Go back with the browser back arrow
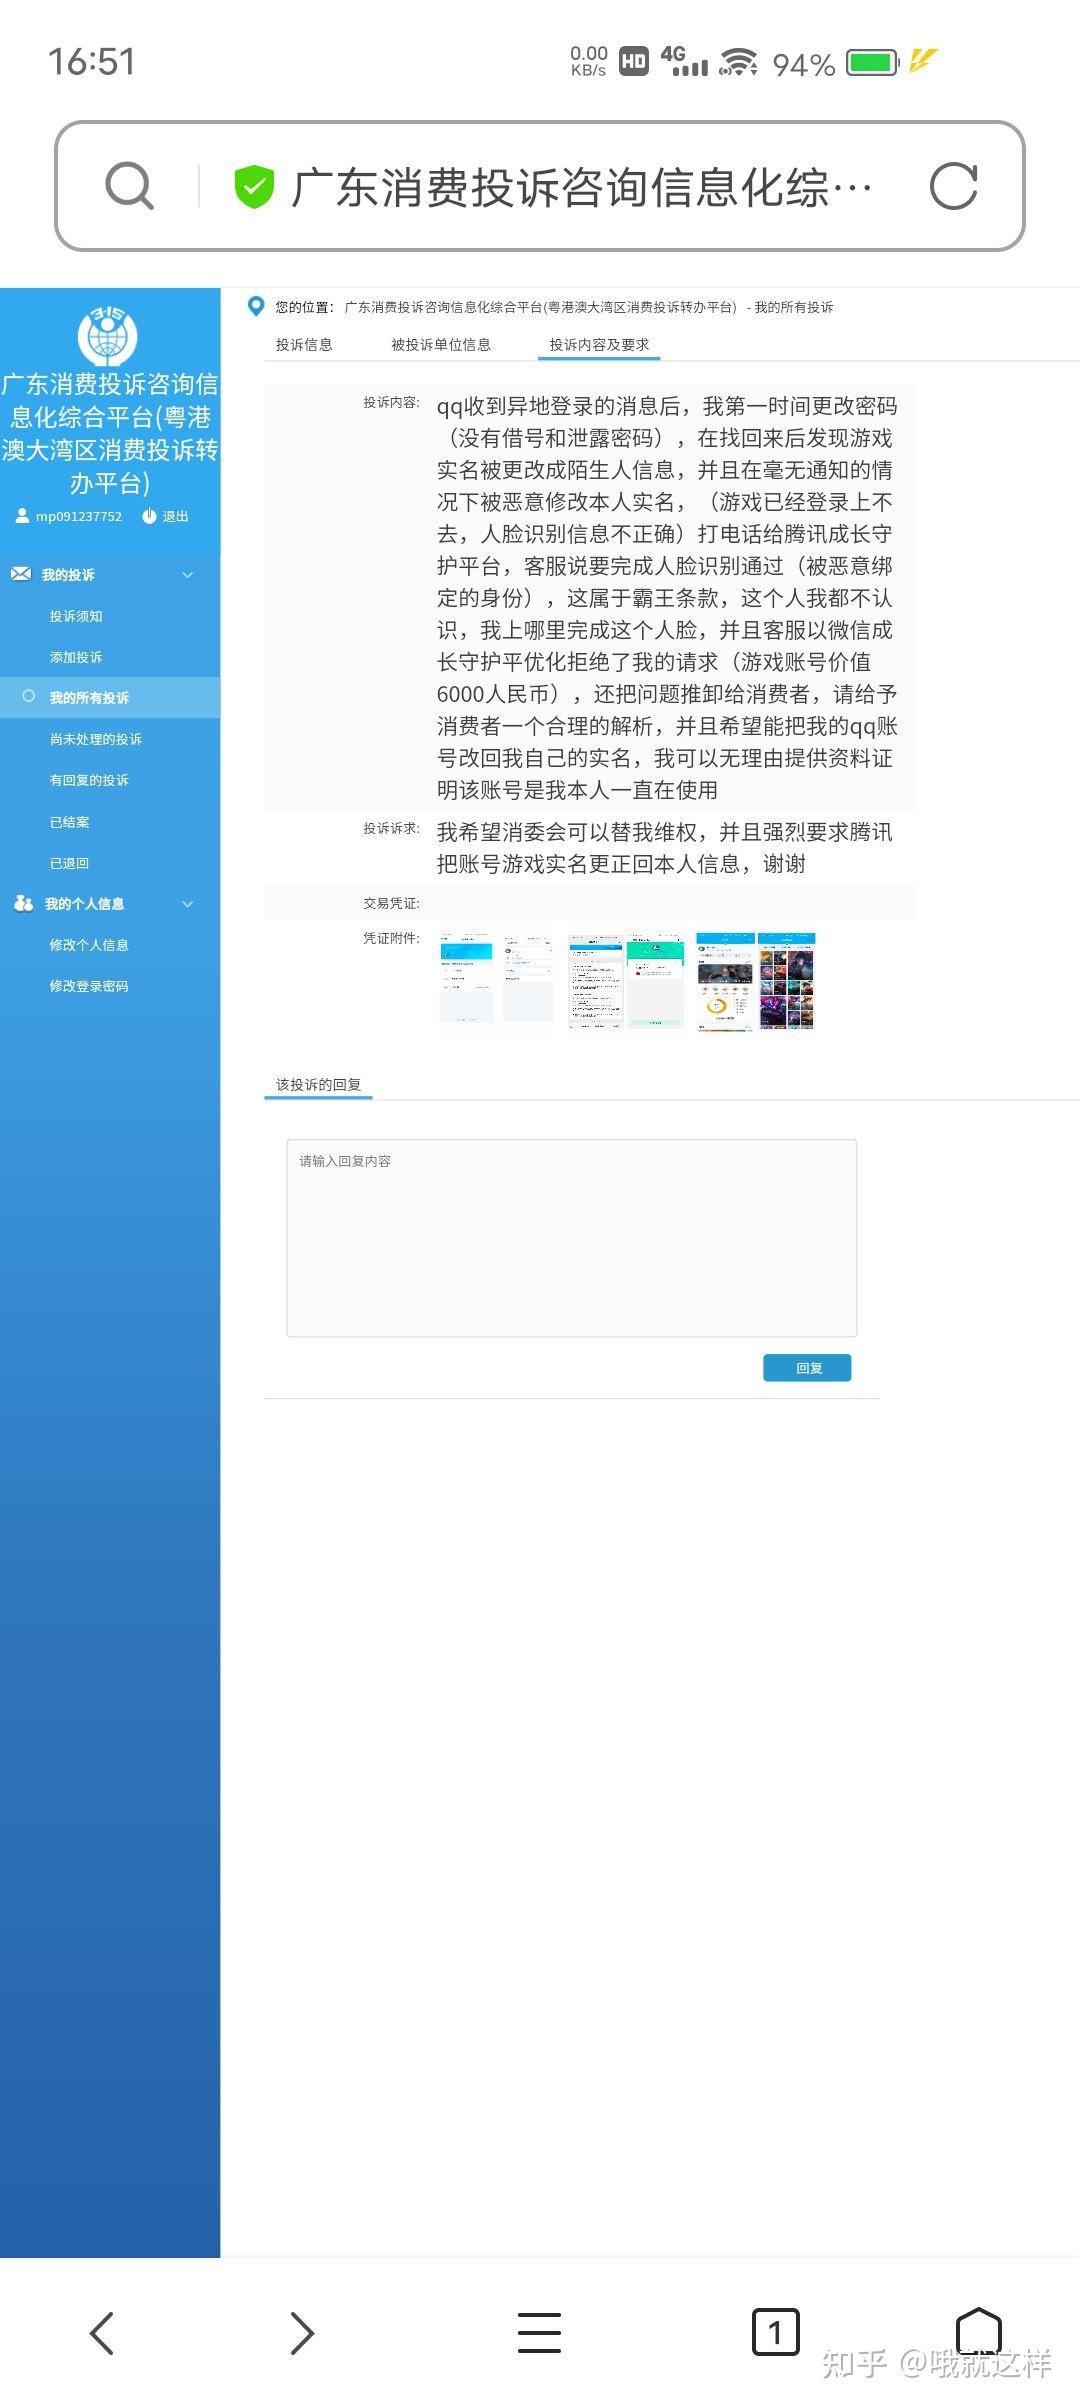The height and width of the screenshot is (2408, 1080). pos(102,2333)
